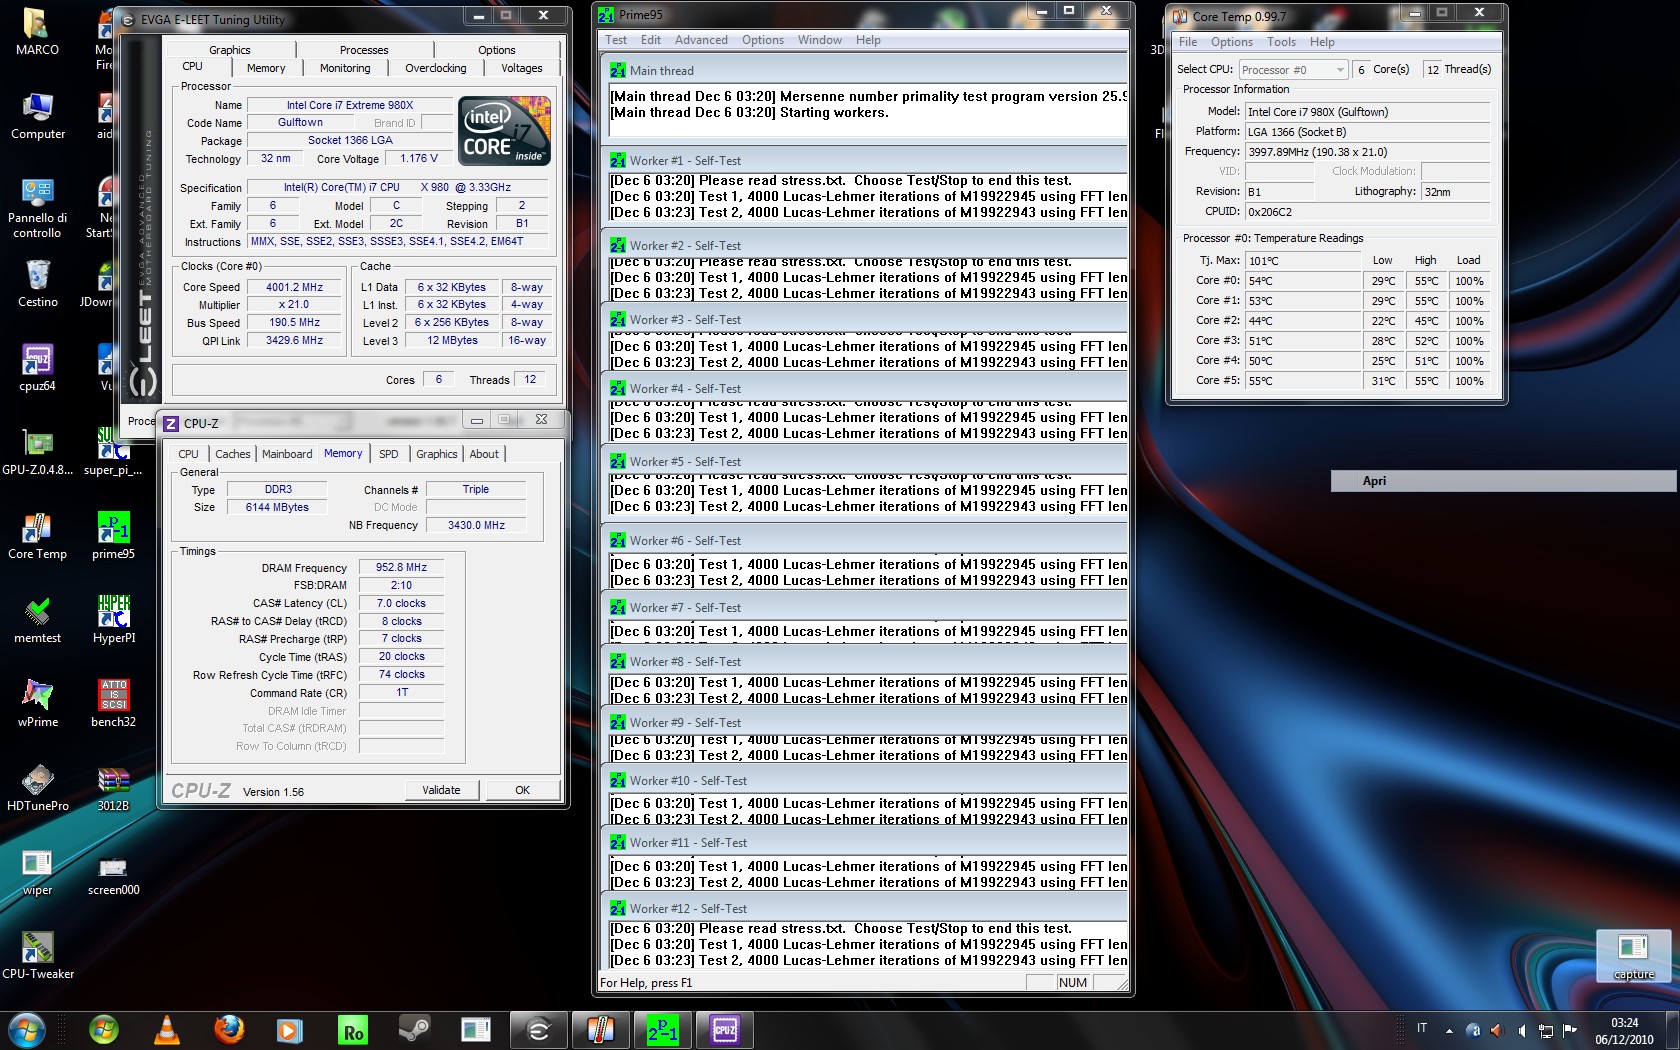The image size is (1680, 1050).
Task: Go to the Overclocking tab in E-LEET
Action: pos(435,68)
